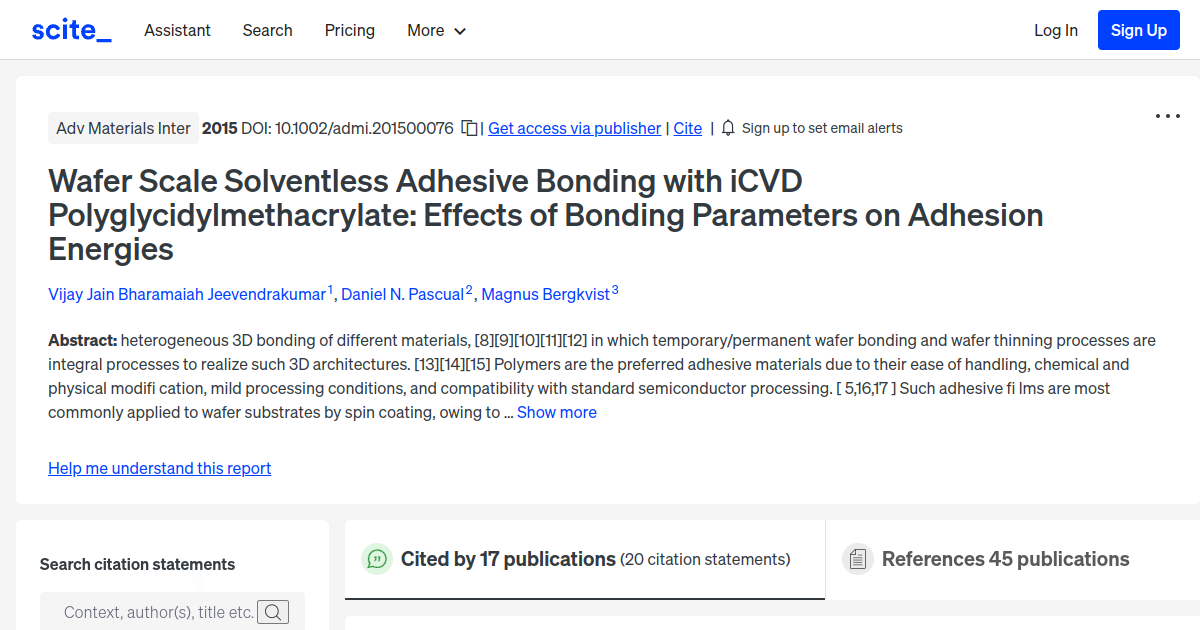Click the bell icon for email alerts
Viewport: 1200px width, 630px height.
728,127
